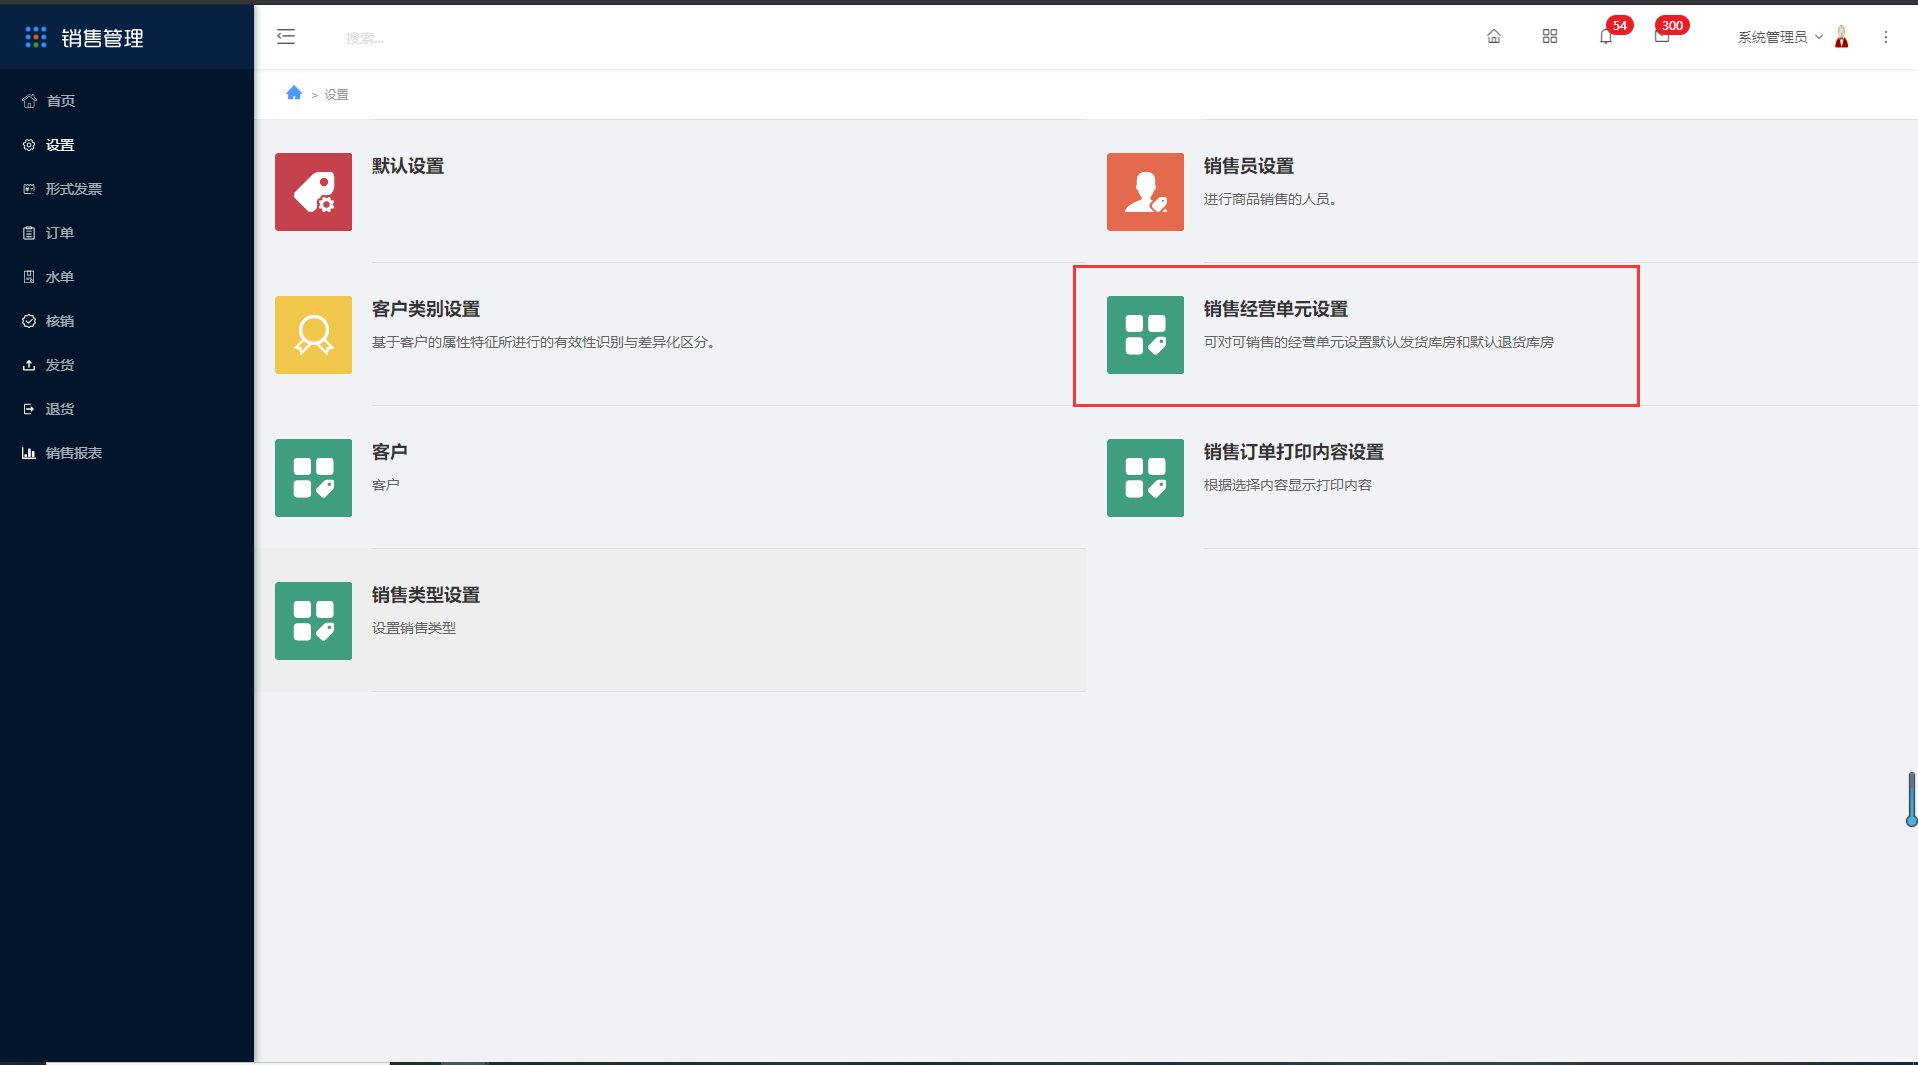The width and height of the screenshot is (1918, 1065).
Task: Open the app grid icon beside 销售管理
Action: click(36, 37)
